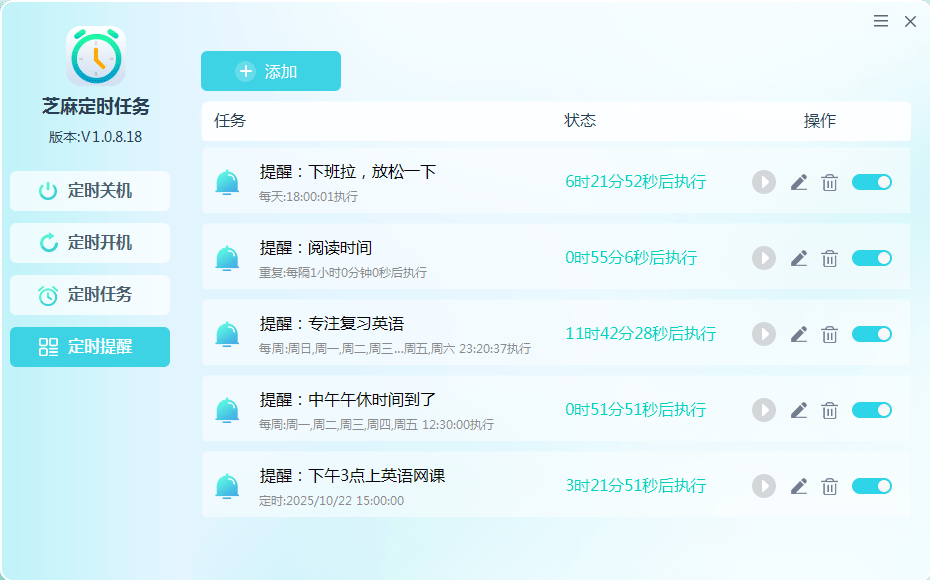Edit the 中午午休时间到了 reminder
The width and height of the screenshot is (930, 580).
[x=798, y=410]
